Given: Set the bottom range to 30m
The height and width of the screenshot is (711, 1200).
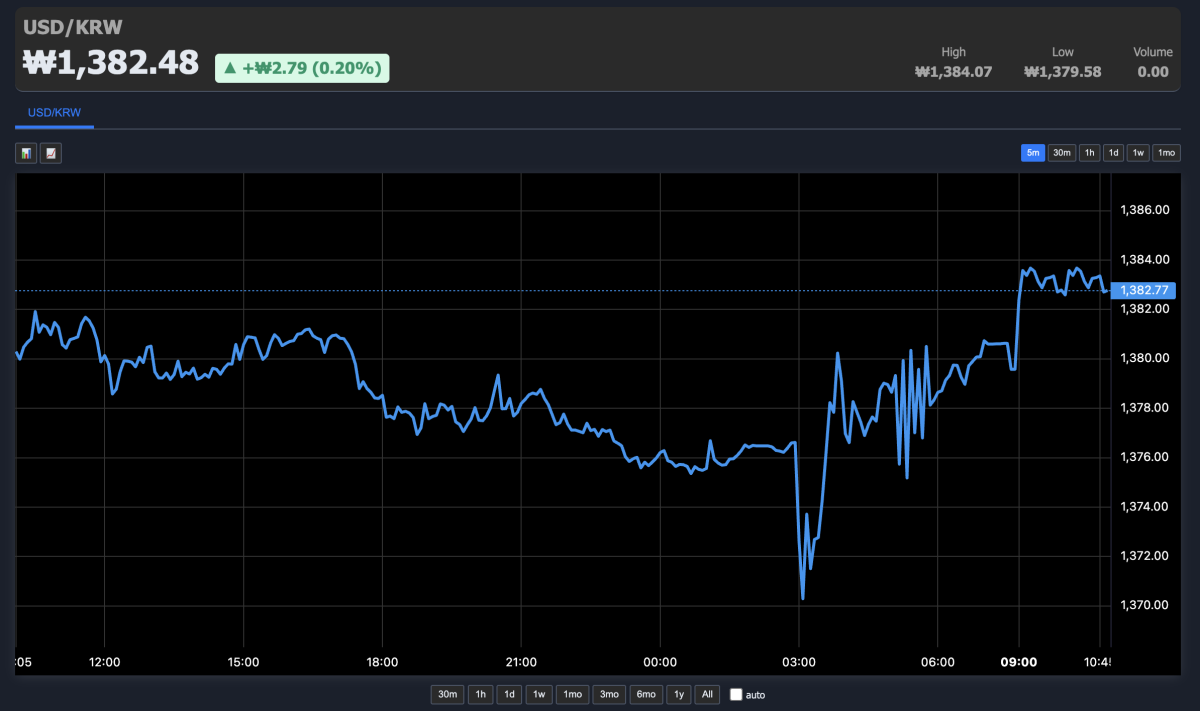Looking at the screenshot, I should tap(447, 695).
